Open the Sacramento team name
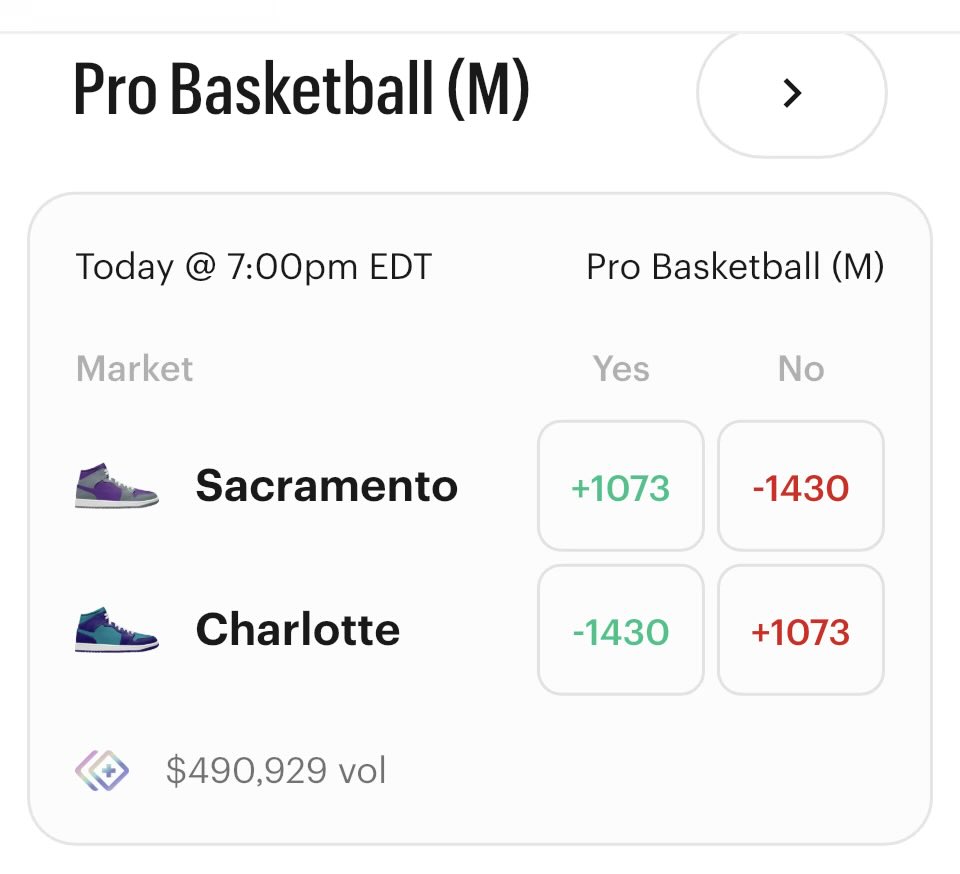960x874 pixels. [326, 486]
